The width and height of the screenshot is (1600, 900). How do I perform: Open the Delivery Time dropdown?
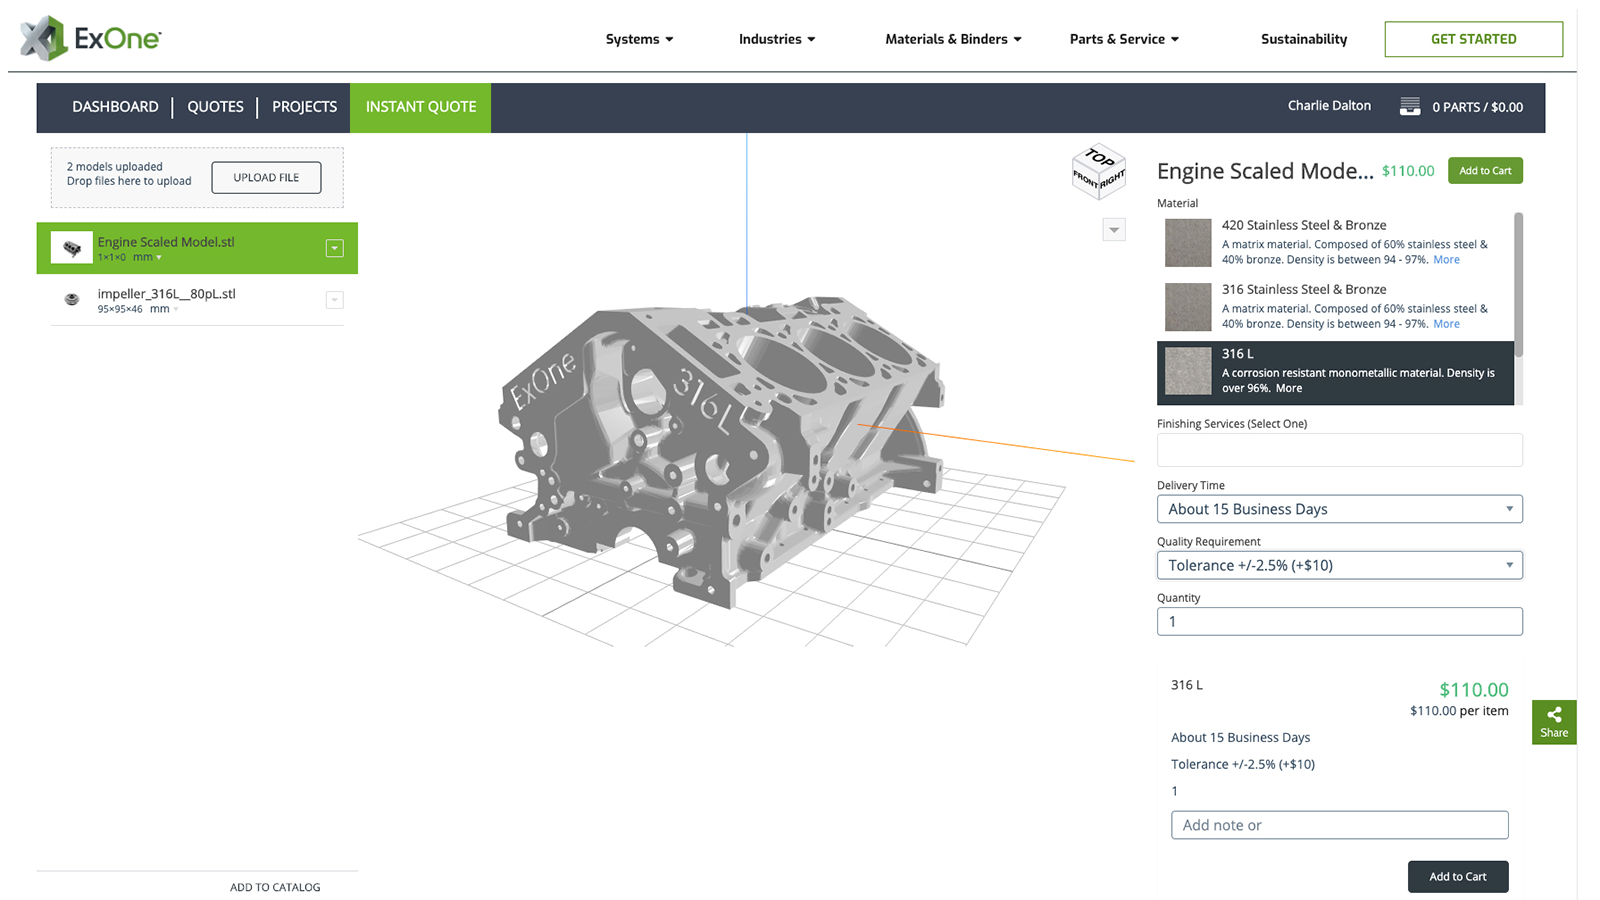[1339, 509]
